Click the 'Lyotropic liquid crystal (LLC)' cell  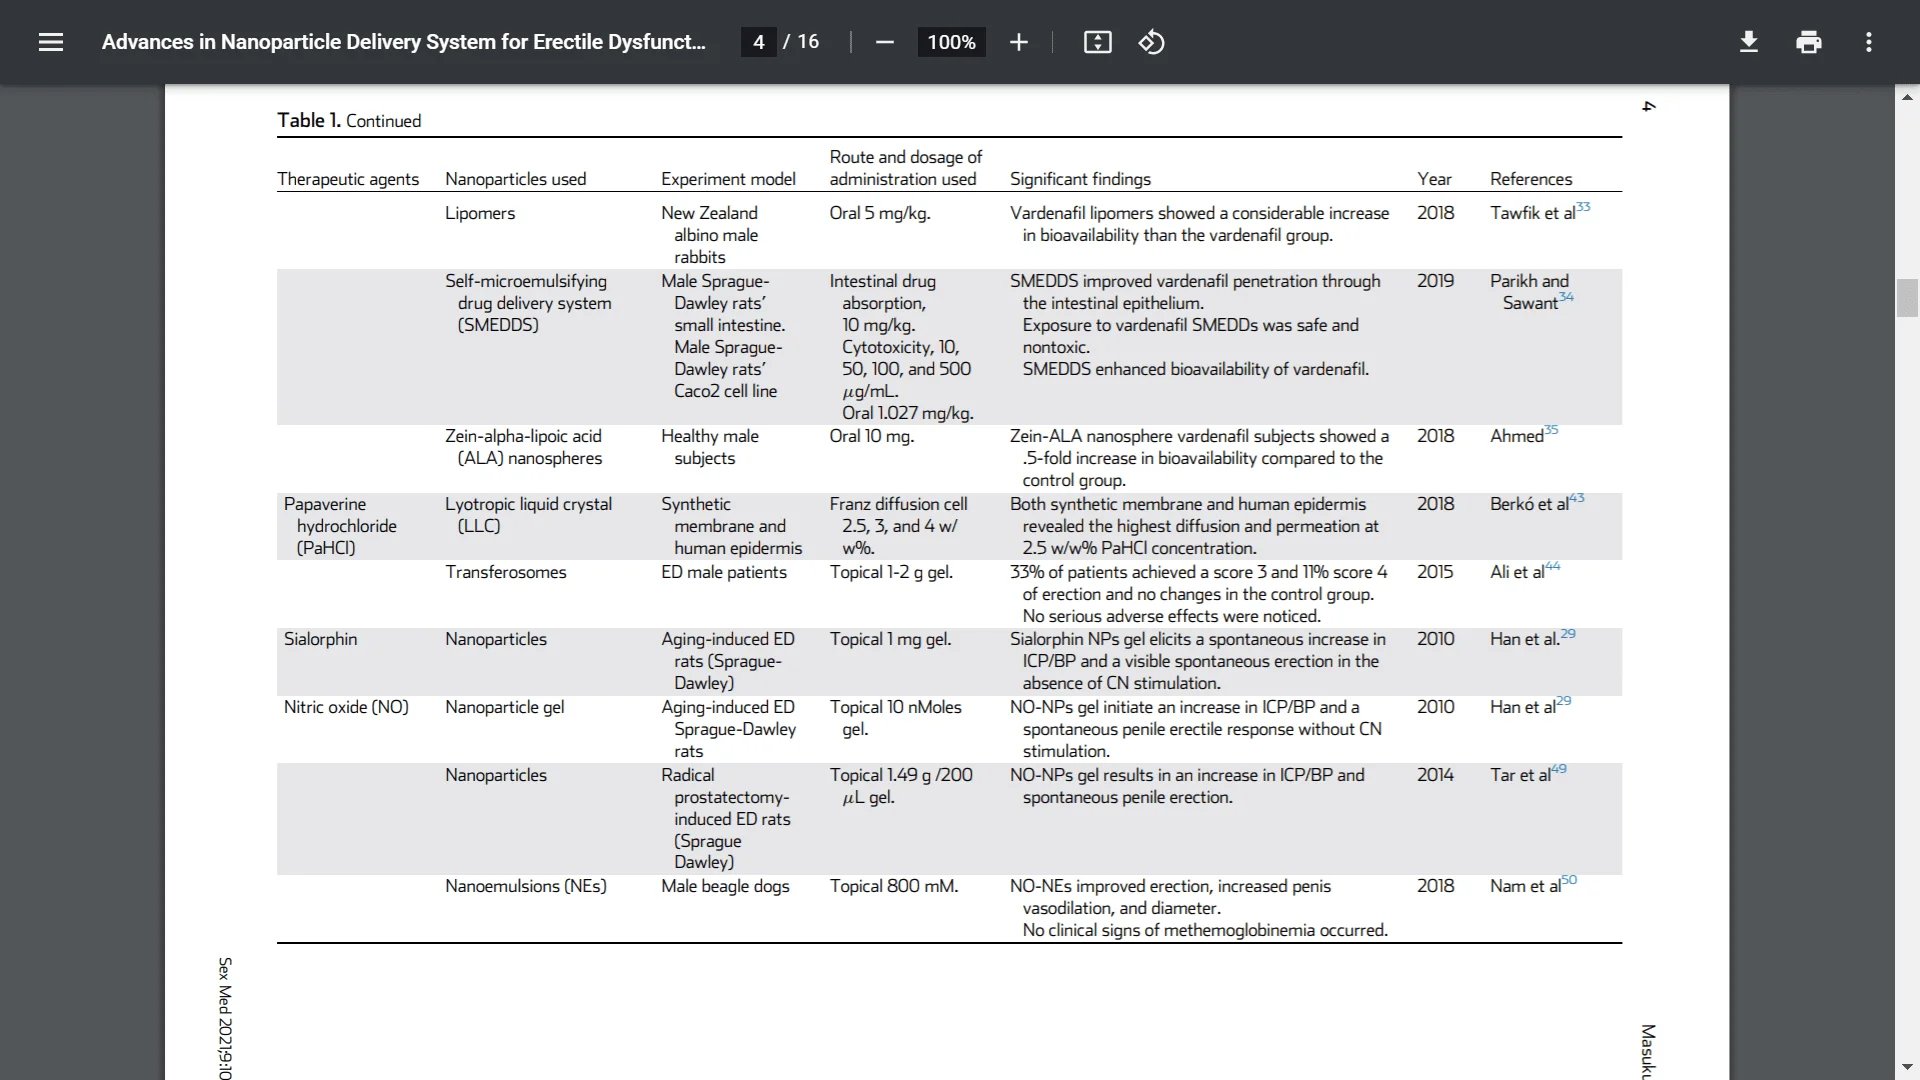pyautogui.click(x=528, y=515)
